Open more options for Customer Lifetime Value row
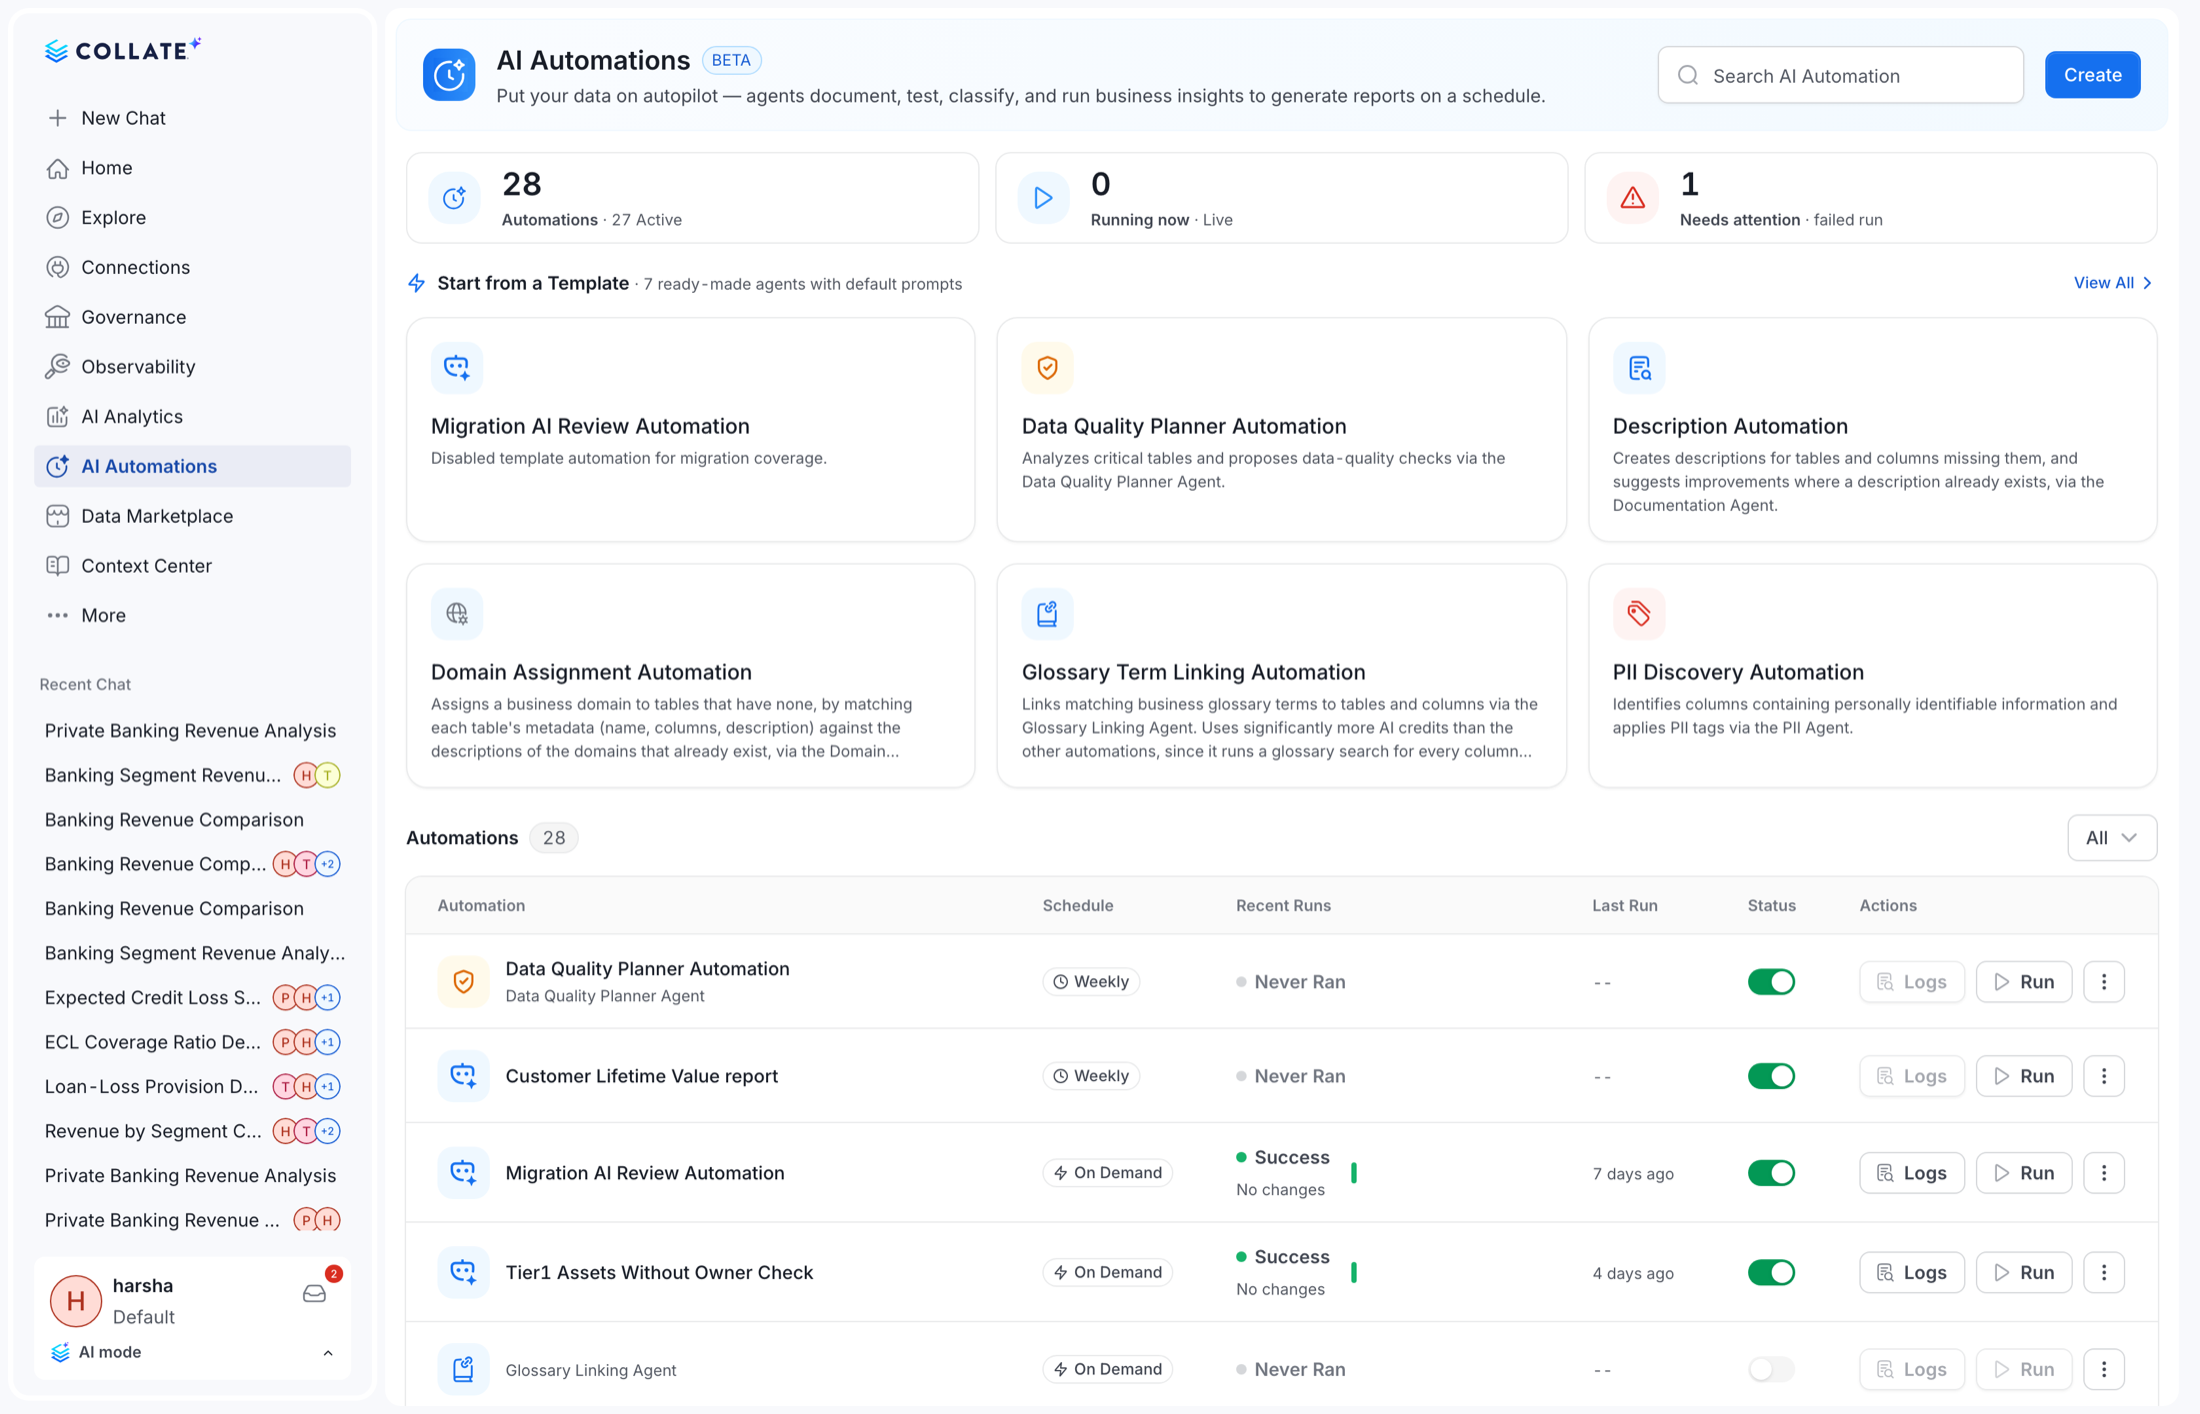Image resolution: width=2200 pixels, height=1414 pixels. coord(2104,1076)
